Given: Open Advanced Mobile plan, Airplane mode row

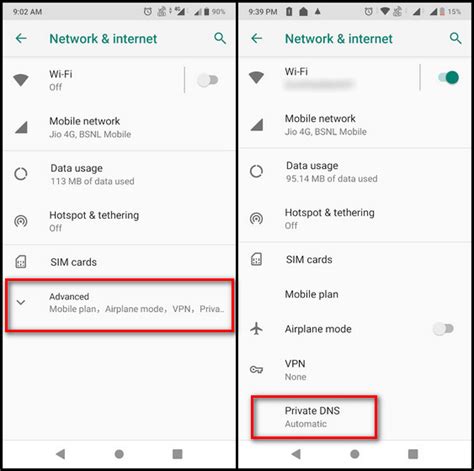Looking at the screenshot, I should (x=120, y=305).
